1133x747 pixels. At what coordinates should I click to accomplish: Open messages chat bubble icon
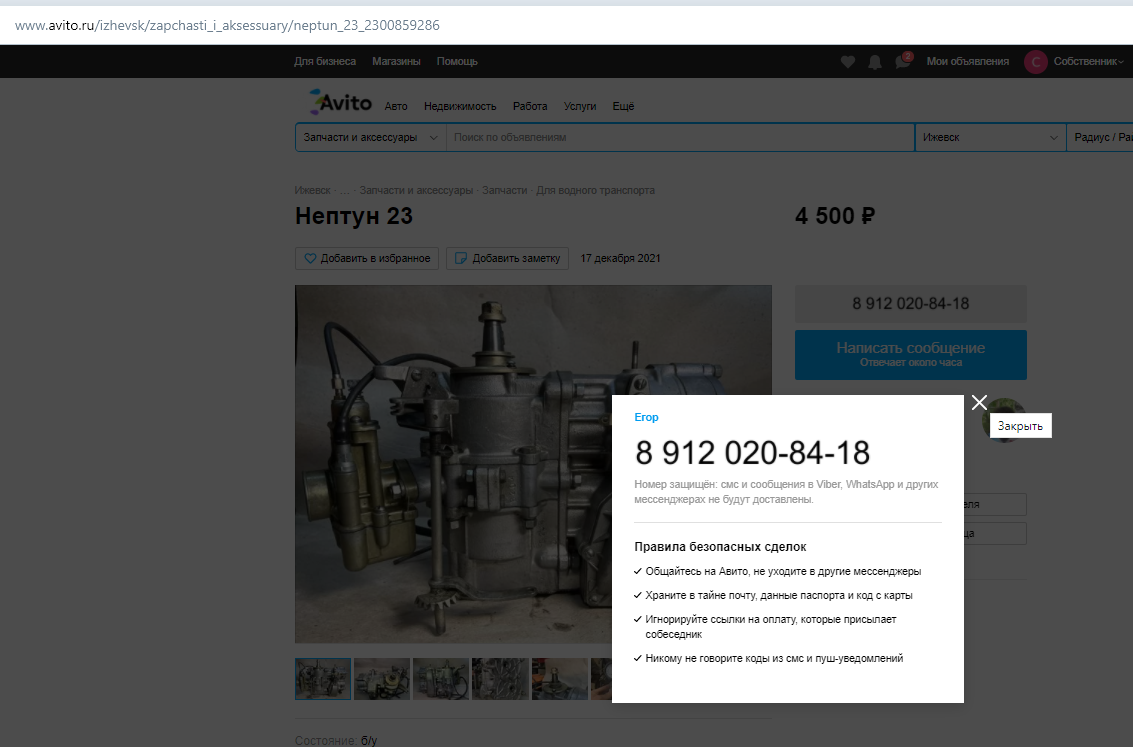pyautogui.click(x=902, y=62)
